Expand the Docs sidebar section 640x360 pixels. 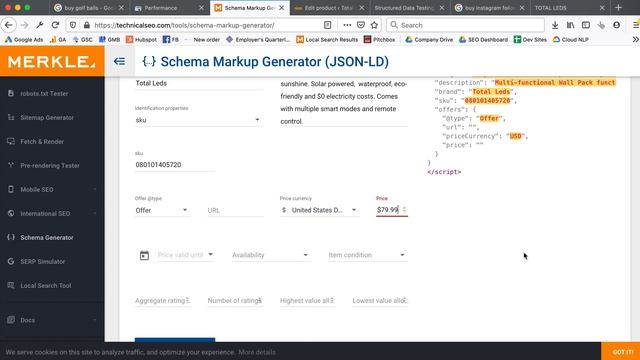(x=52, y=320)
